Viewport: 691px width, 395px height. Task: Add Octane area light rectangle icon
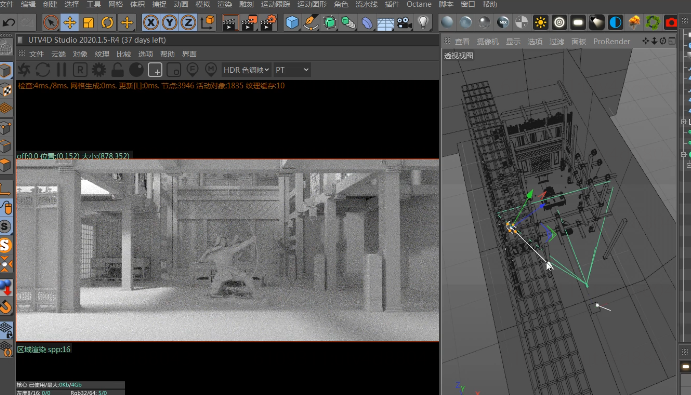pyautogui.click(x=578, y=22)
